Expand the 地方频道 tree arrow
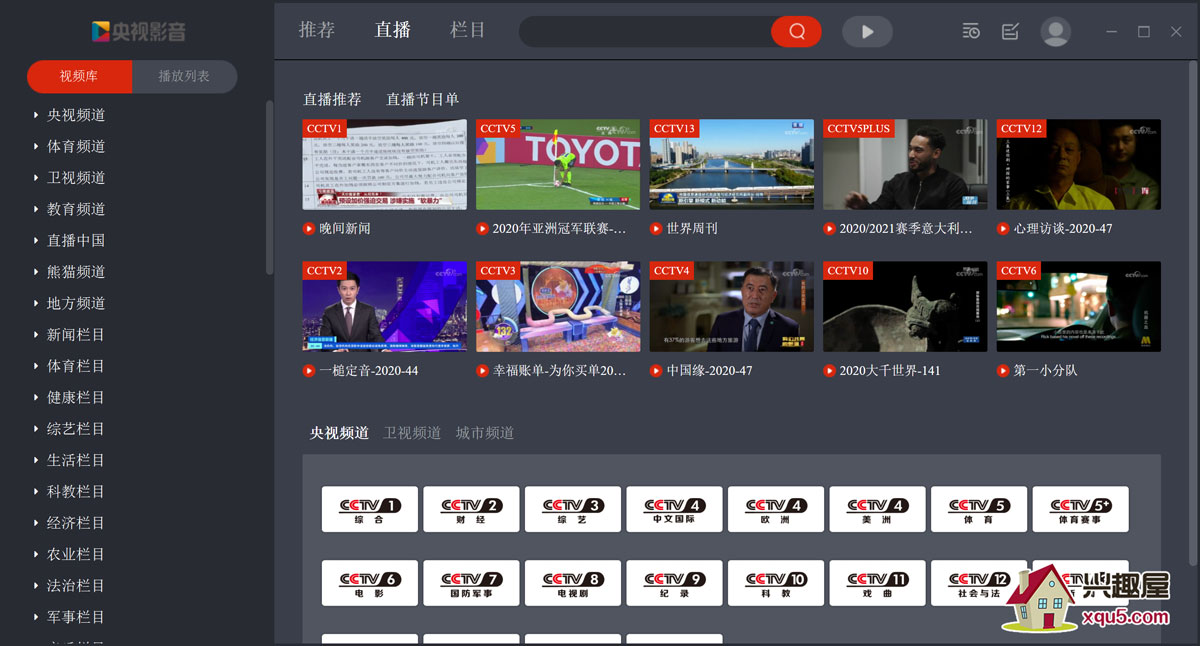This screenshot has height=646, width=1200. pyautogui.click(x=36, y=303)
